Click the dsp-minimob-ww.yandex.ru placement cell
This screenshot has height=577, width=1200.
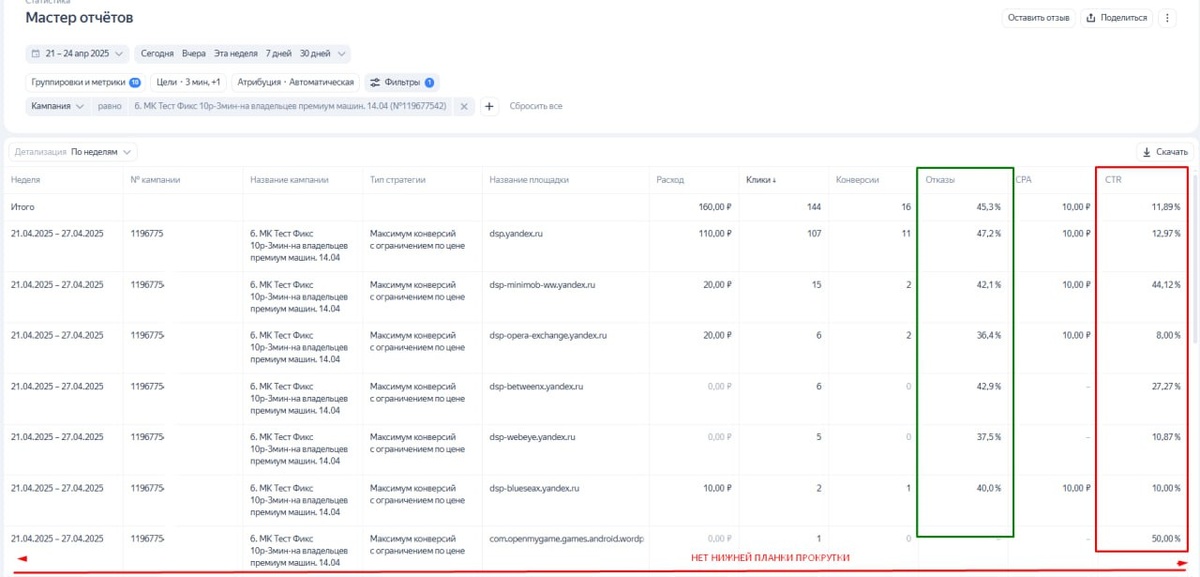tap(542, 284)
